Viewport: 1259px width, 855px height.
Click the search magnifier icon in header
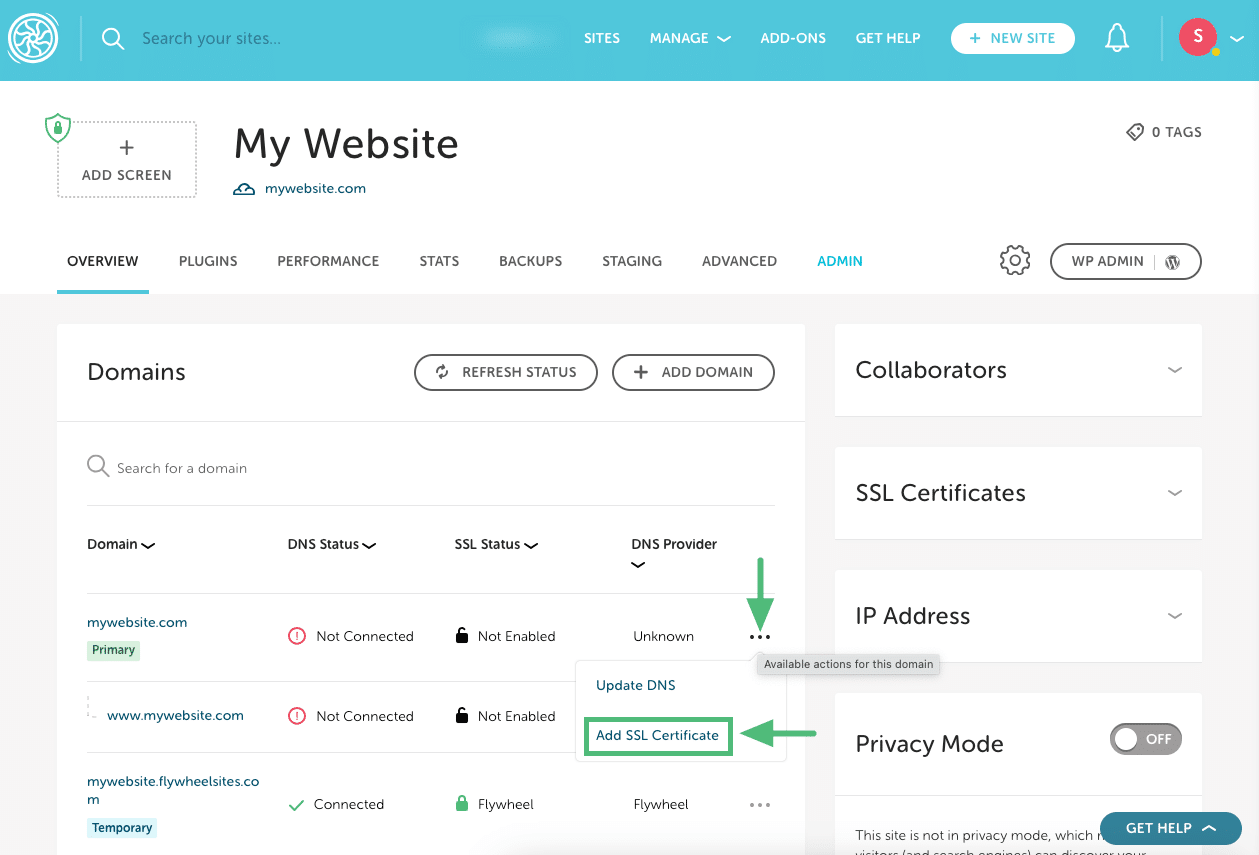pyautogui.click(x=113, y=39)
